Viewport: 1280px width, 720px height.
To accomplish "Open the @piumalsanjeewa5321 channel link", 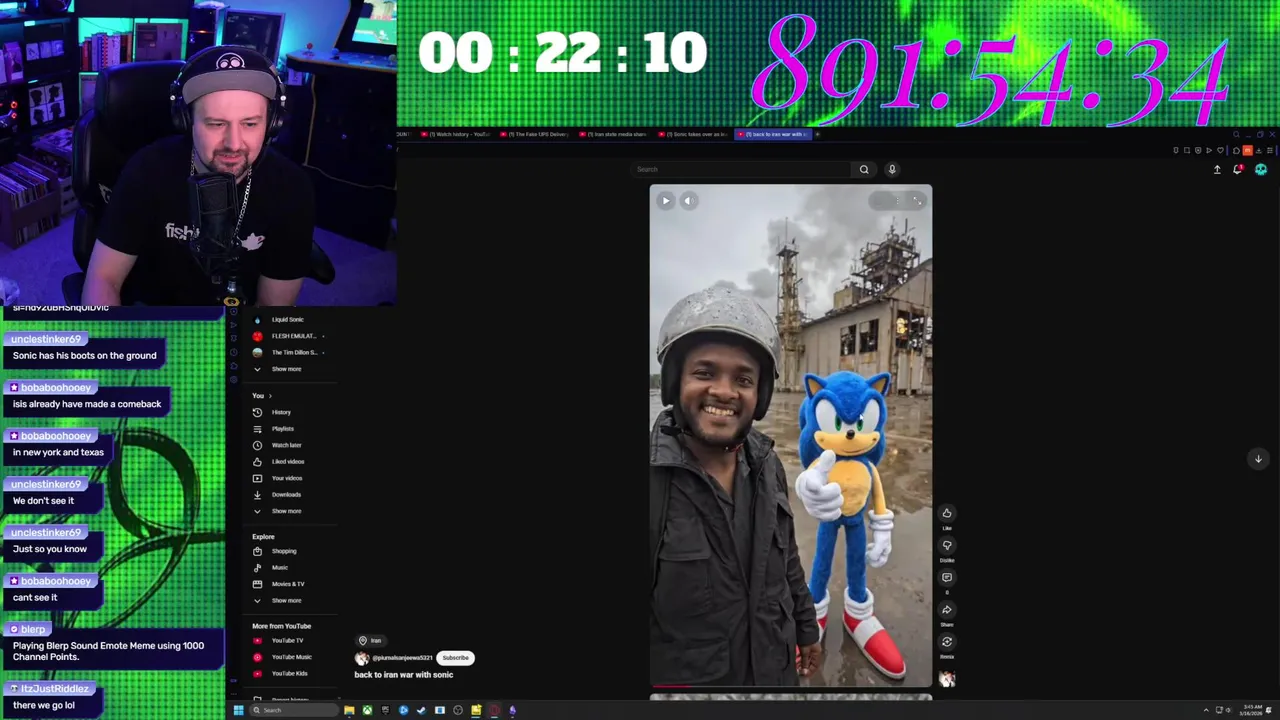I will (402, 658).
